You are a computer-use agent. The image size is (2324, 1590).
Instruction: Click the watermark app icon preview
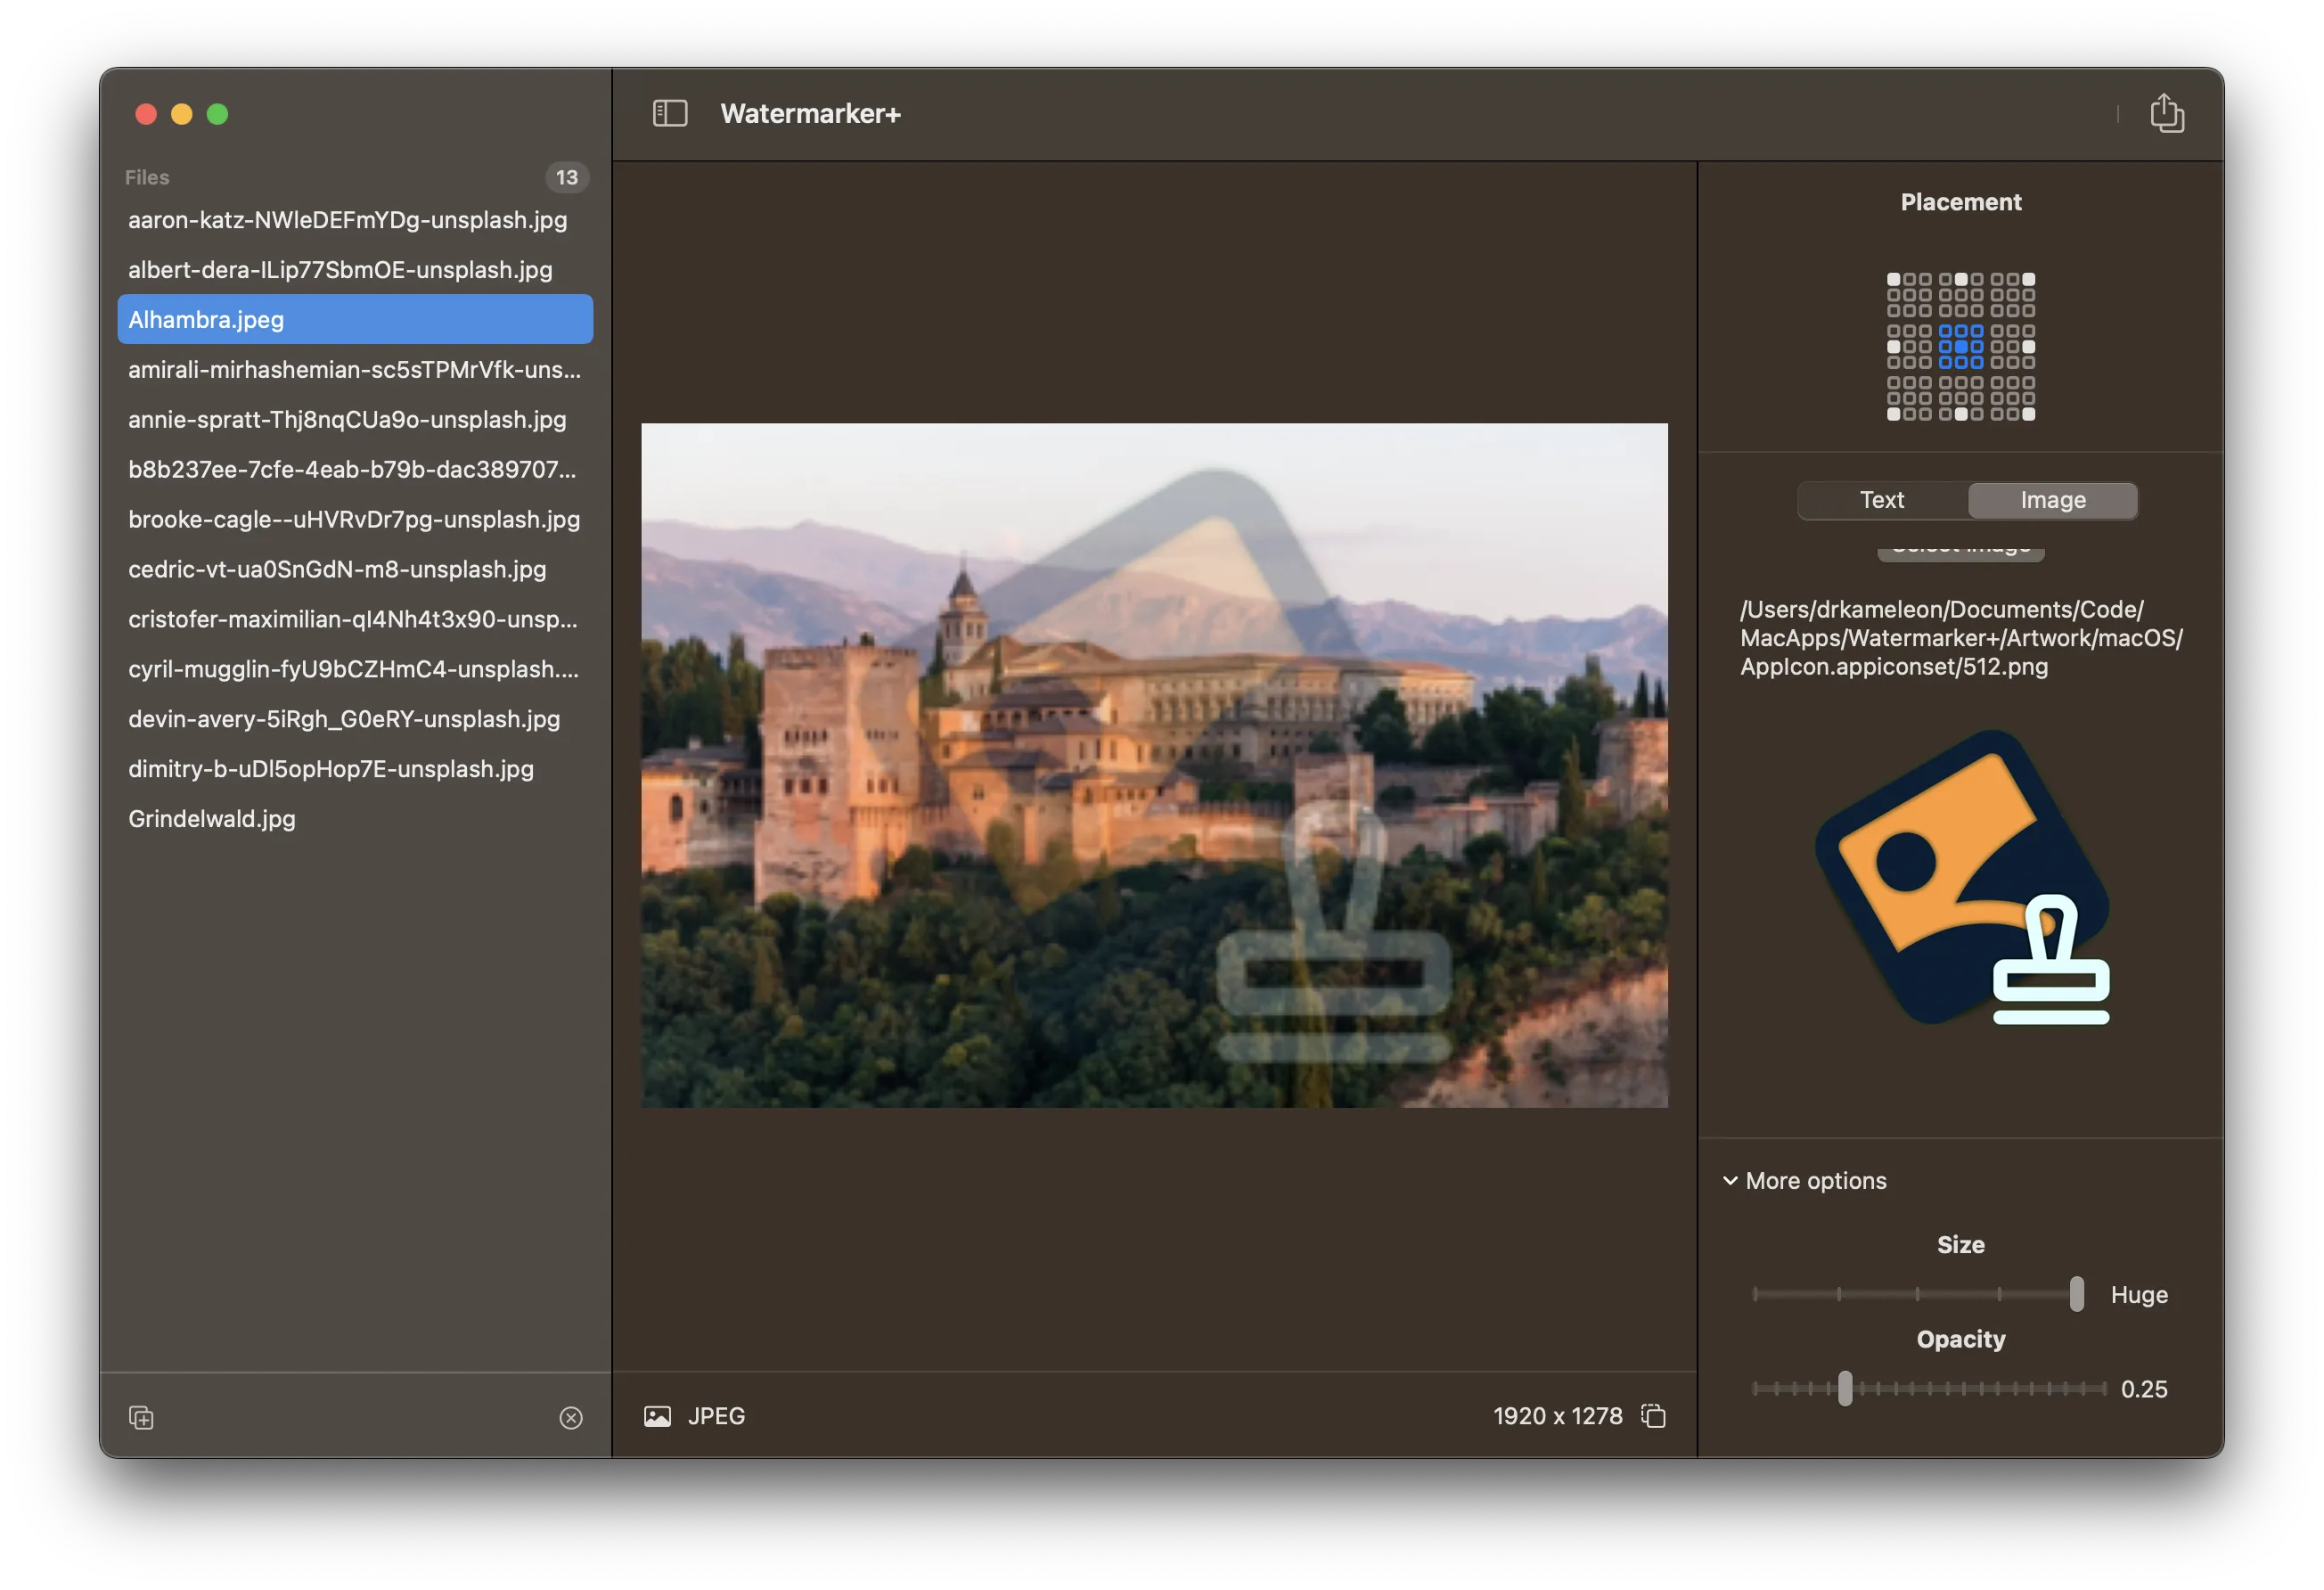1961,877
